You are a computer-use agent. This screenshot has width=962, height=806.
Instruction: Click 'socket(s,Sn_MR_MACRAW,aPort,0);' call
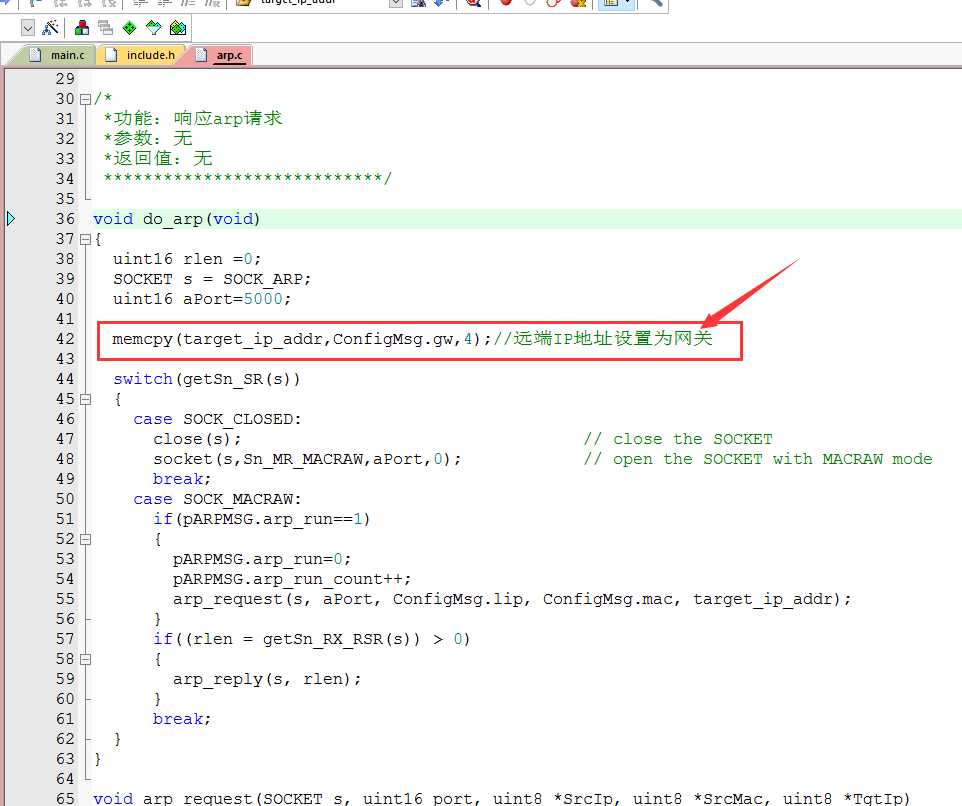(x=307, y=459)
